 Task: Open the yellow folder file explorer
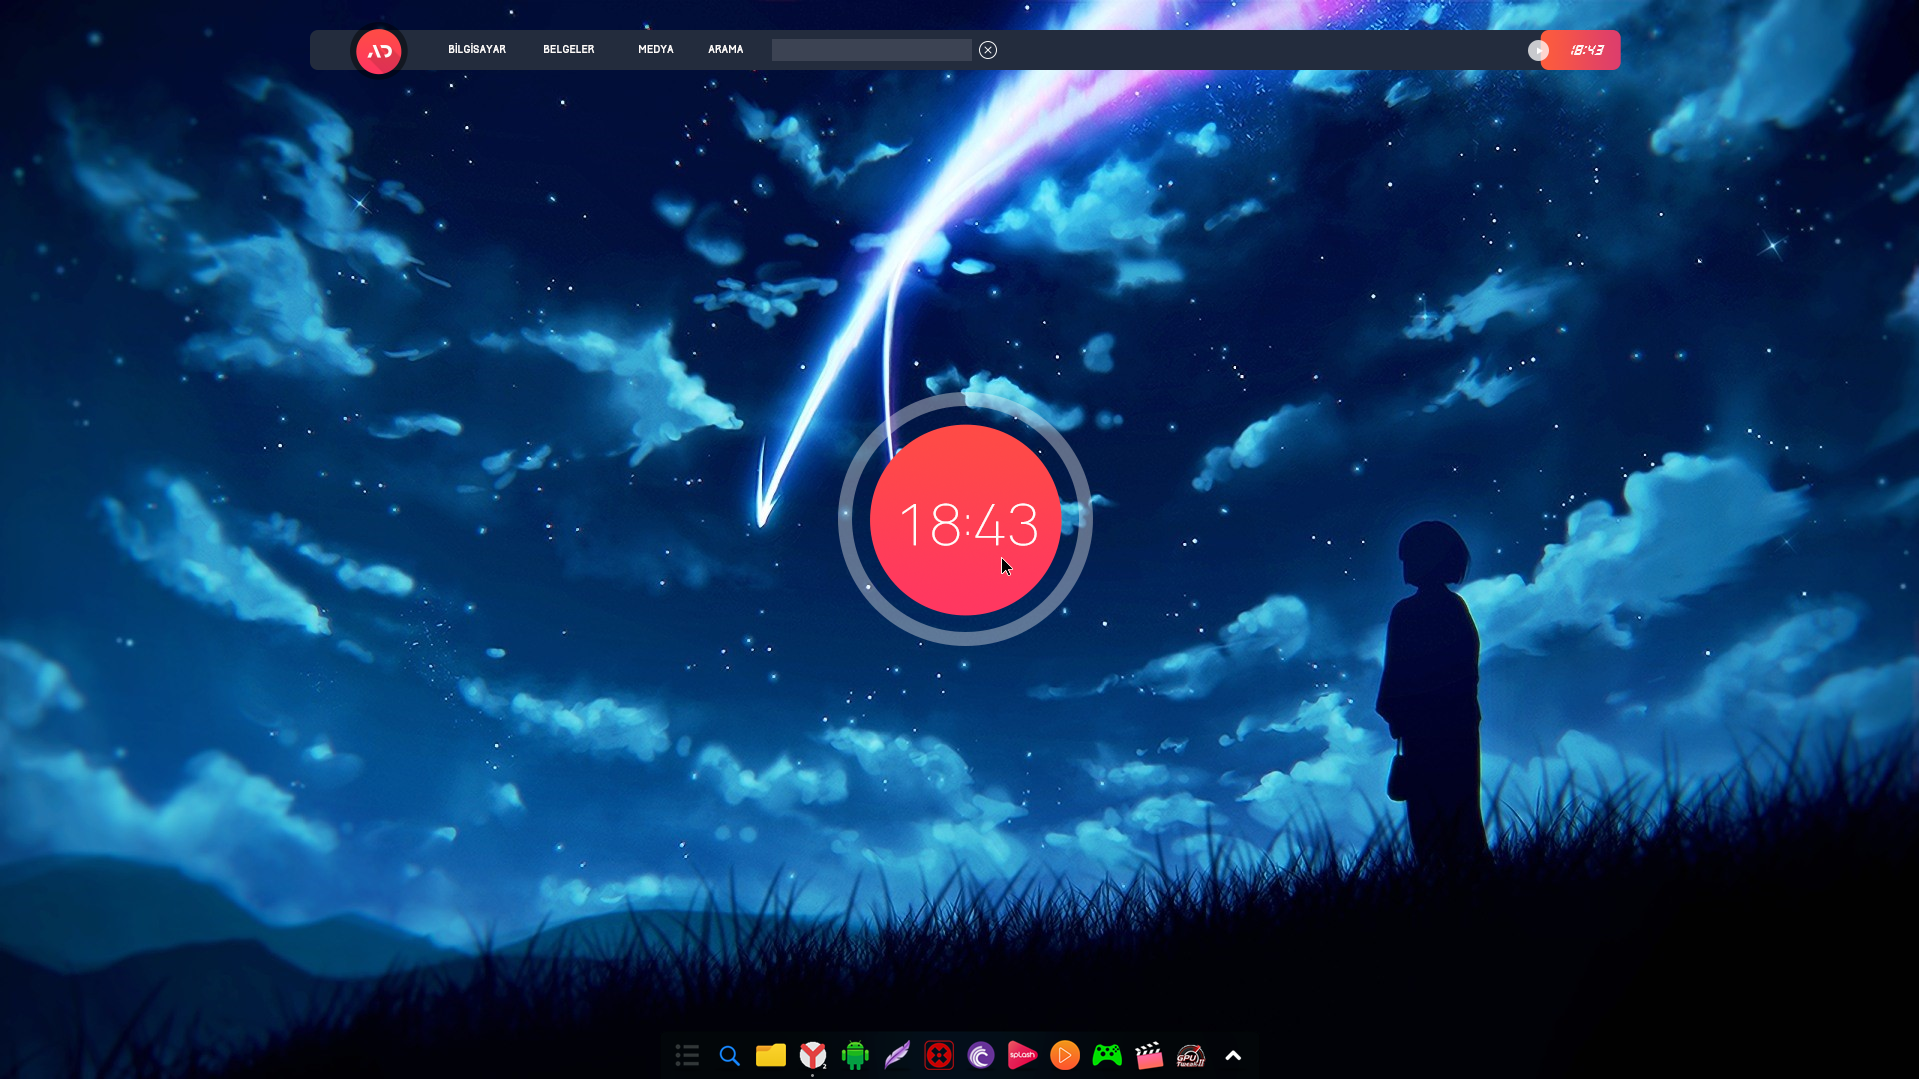point(771,1055)
